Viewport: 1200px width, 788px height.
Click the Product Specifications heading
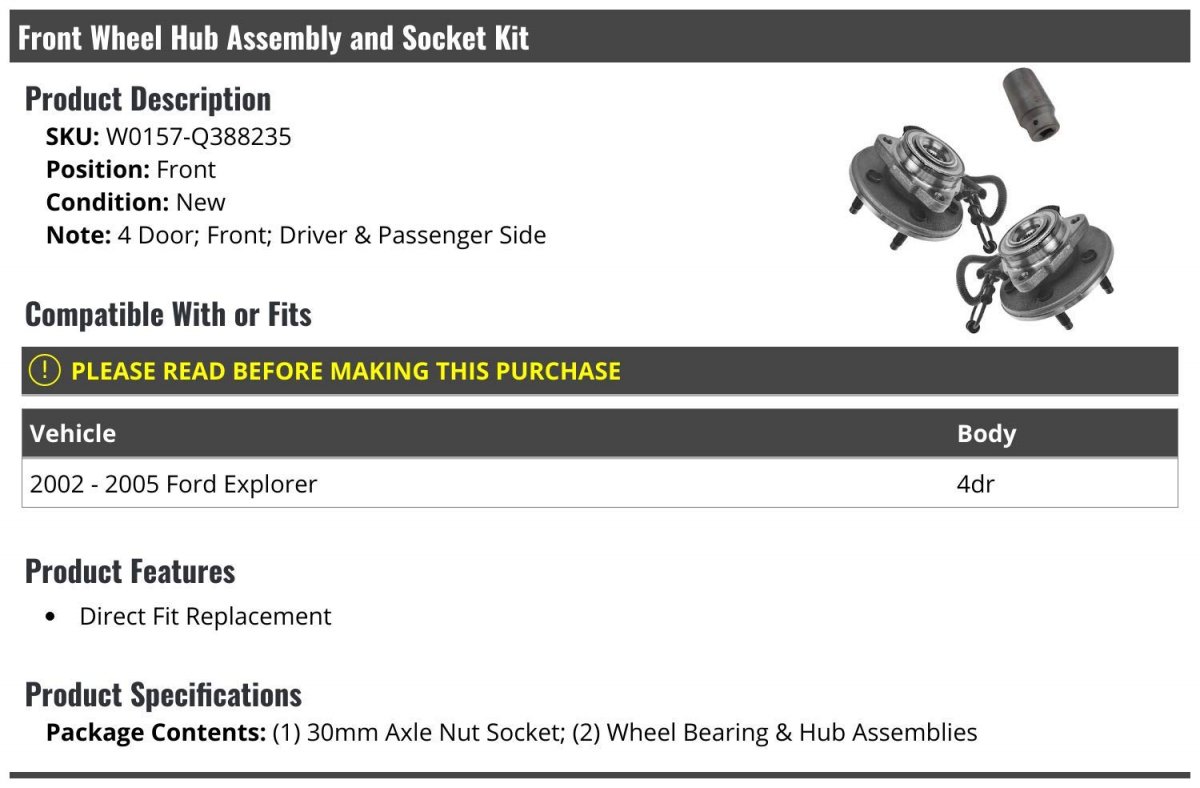click(163, 695)
